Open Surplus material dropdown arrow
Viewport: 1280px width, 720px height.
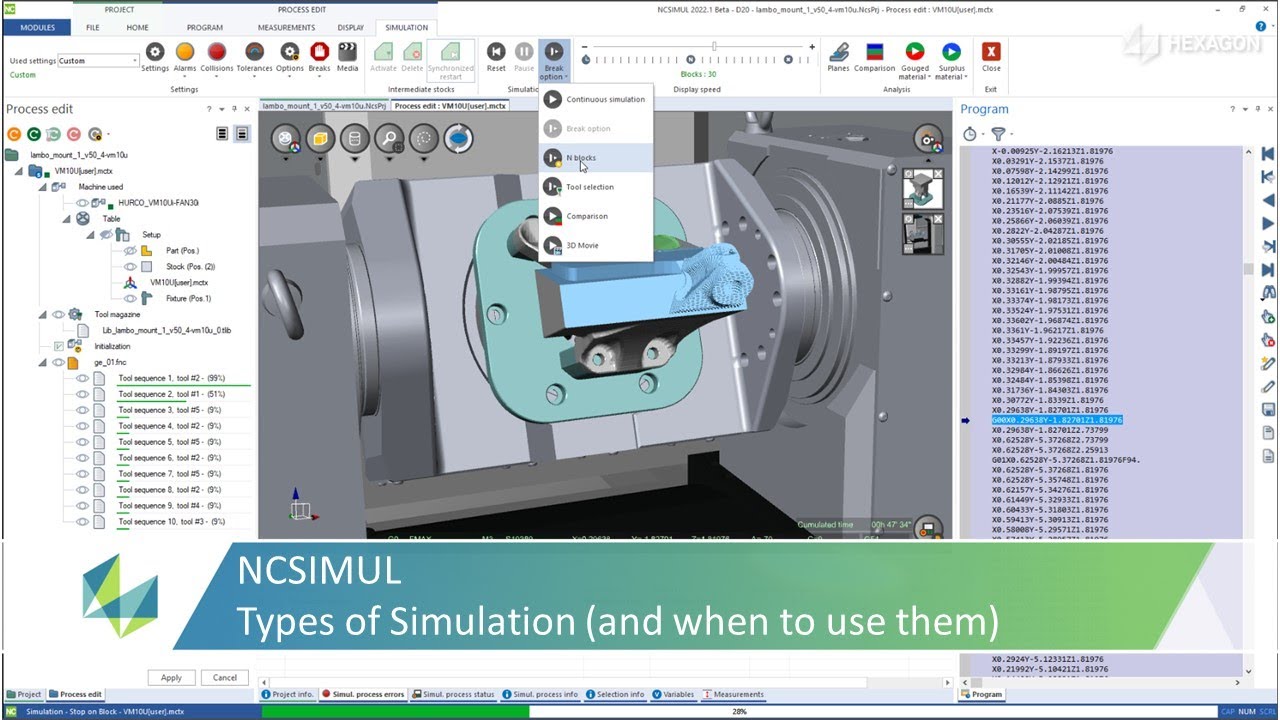coord(967,77)
